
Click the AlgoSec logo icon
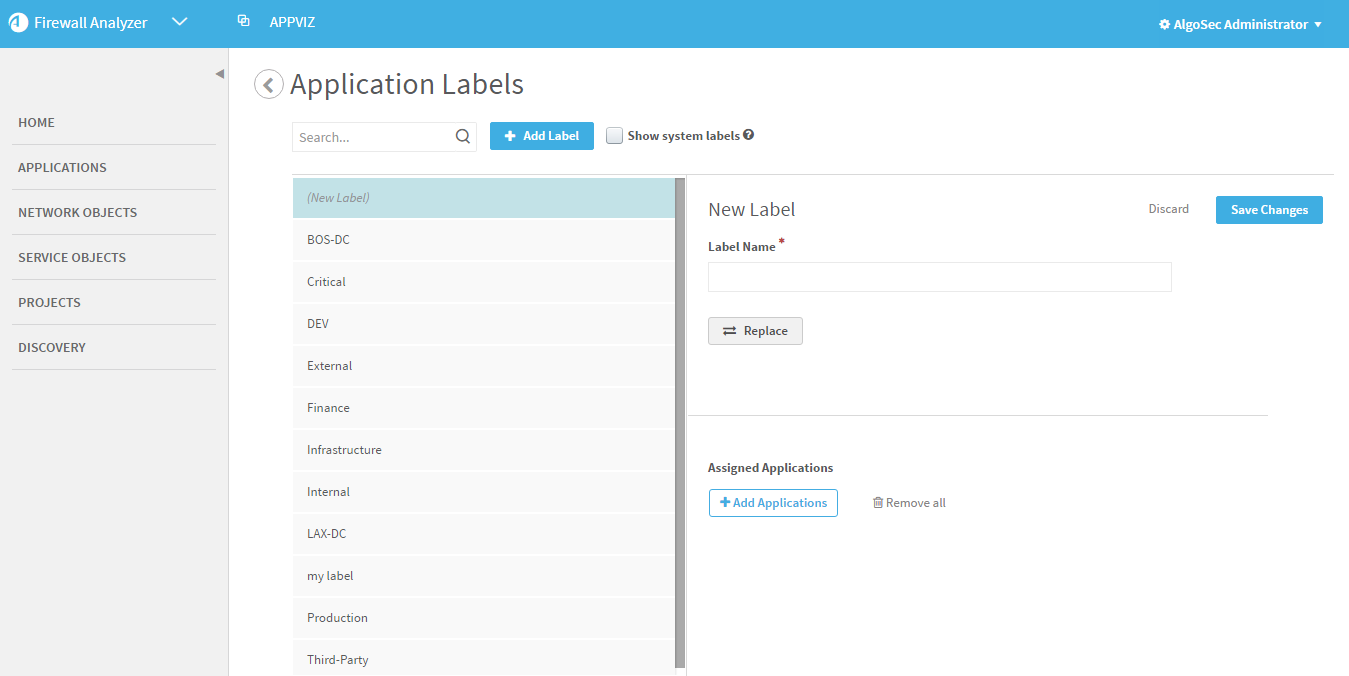18,24
